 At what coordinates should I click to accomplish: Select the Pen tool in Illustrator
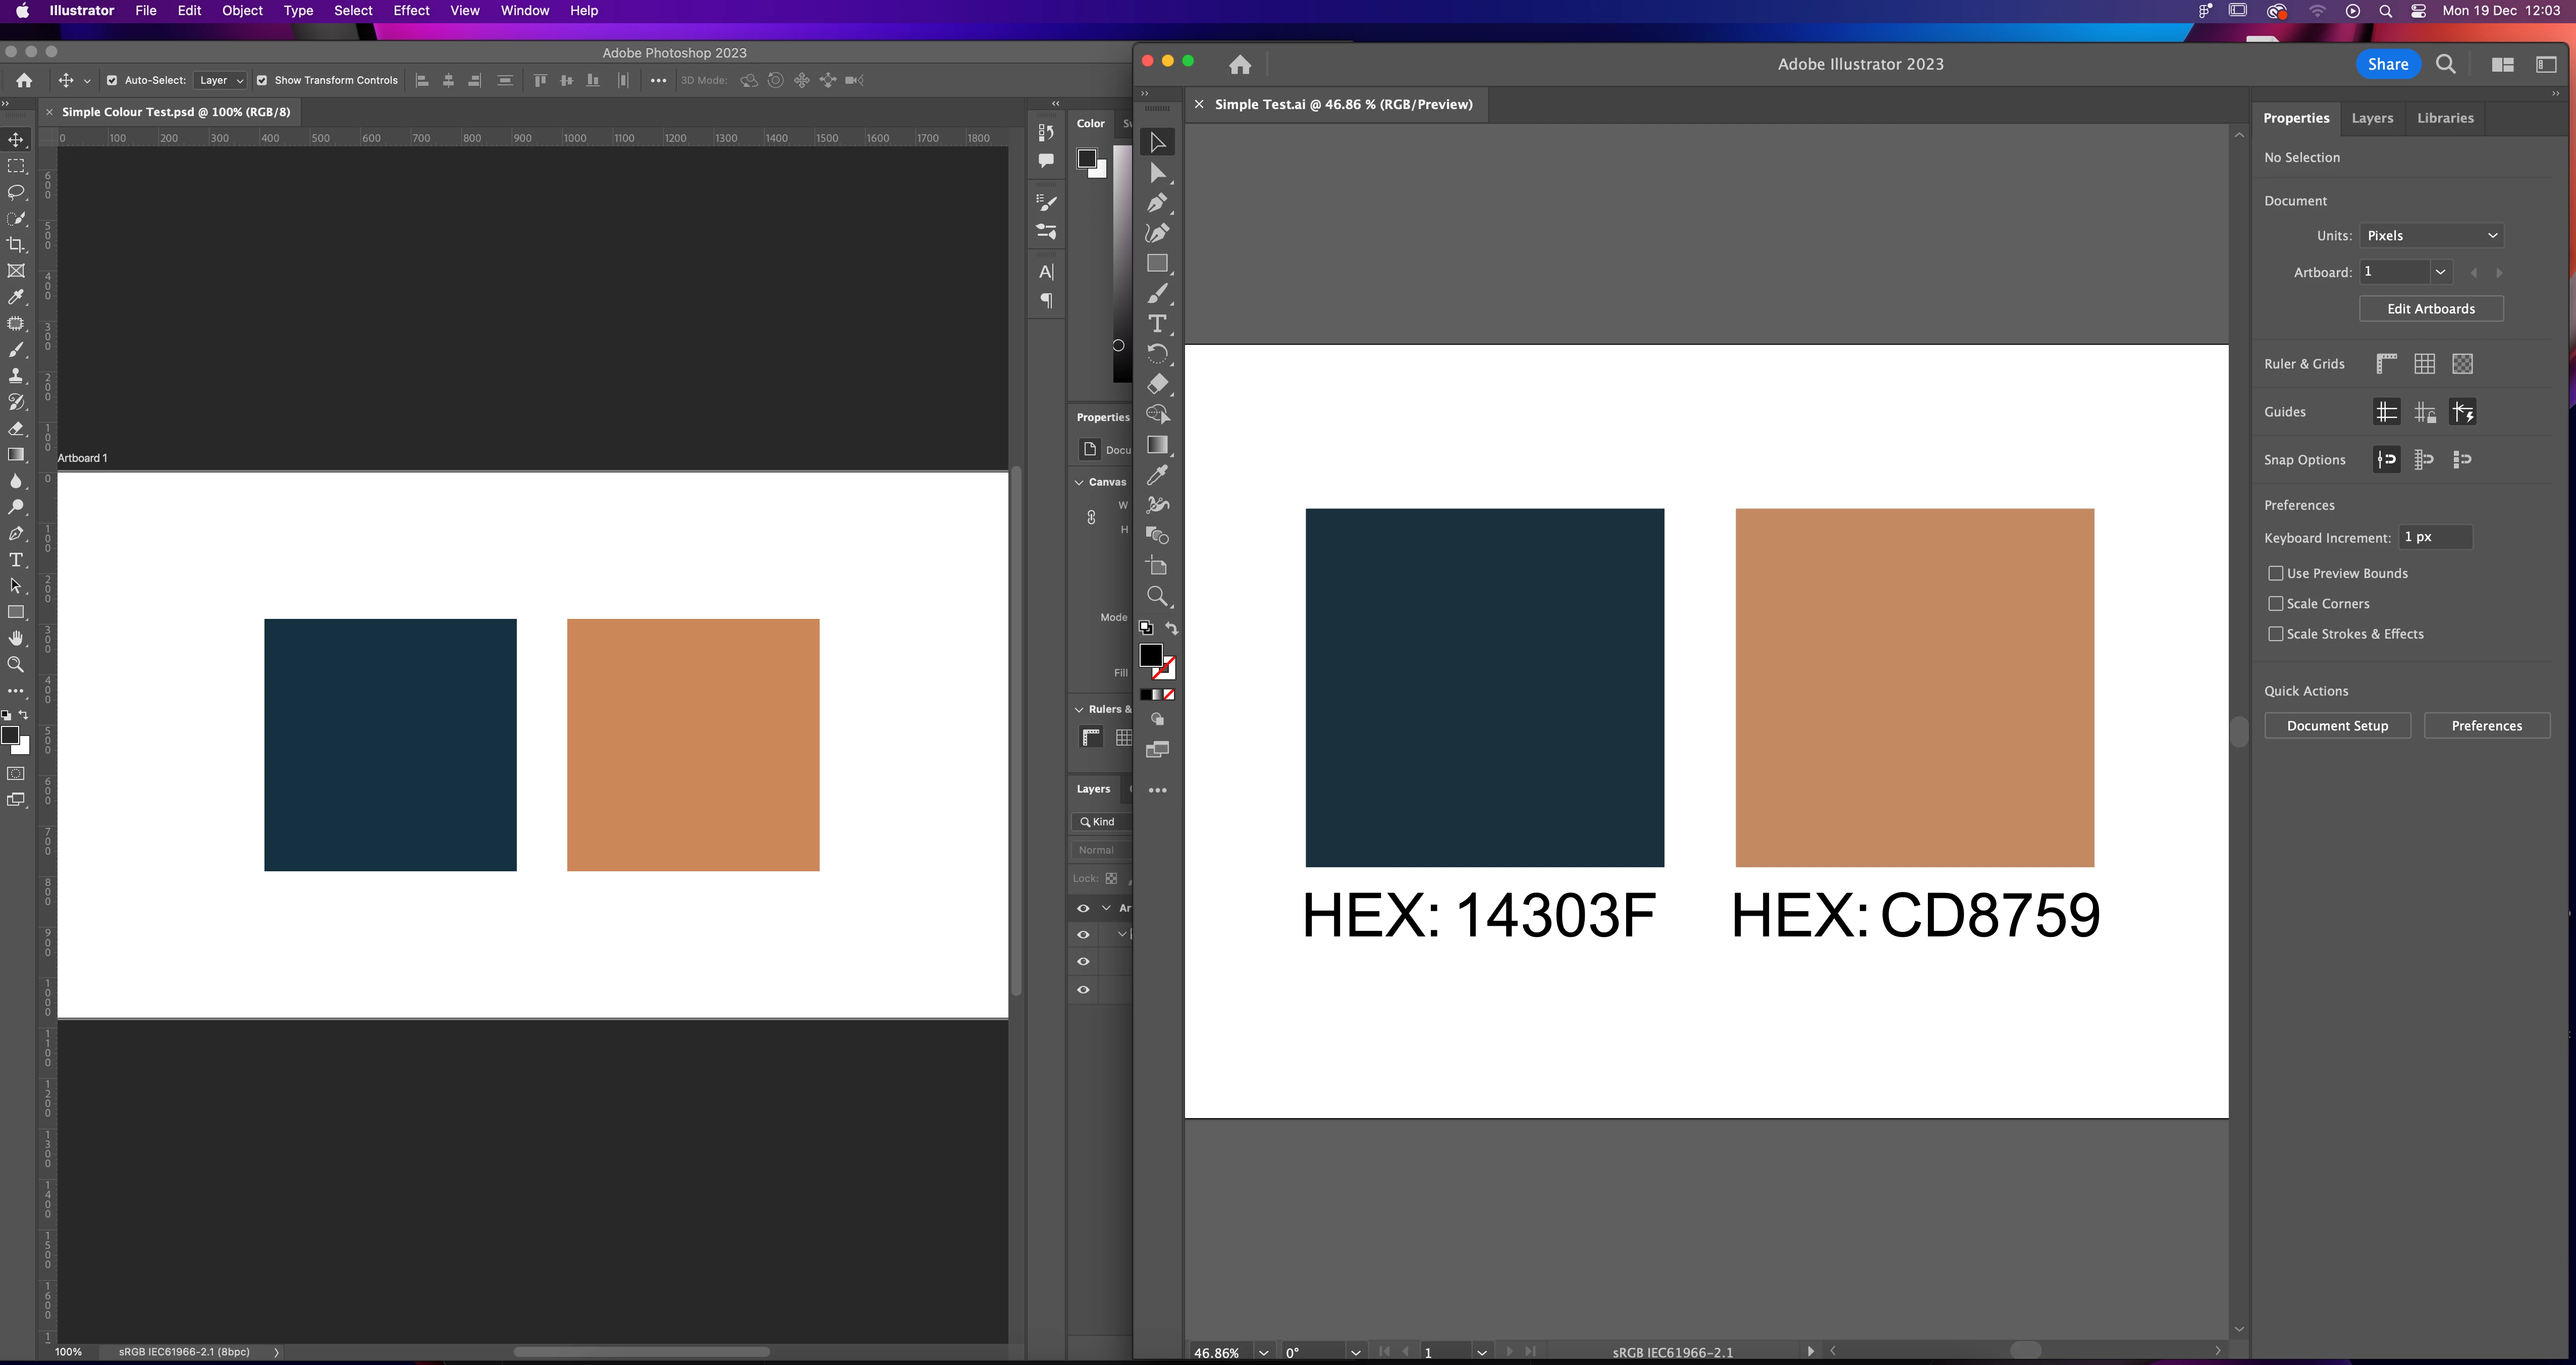[x=1157, y=203]
